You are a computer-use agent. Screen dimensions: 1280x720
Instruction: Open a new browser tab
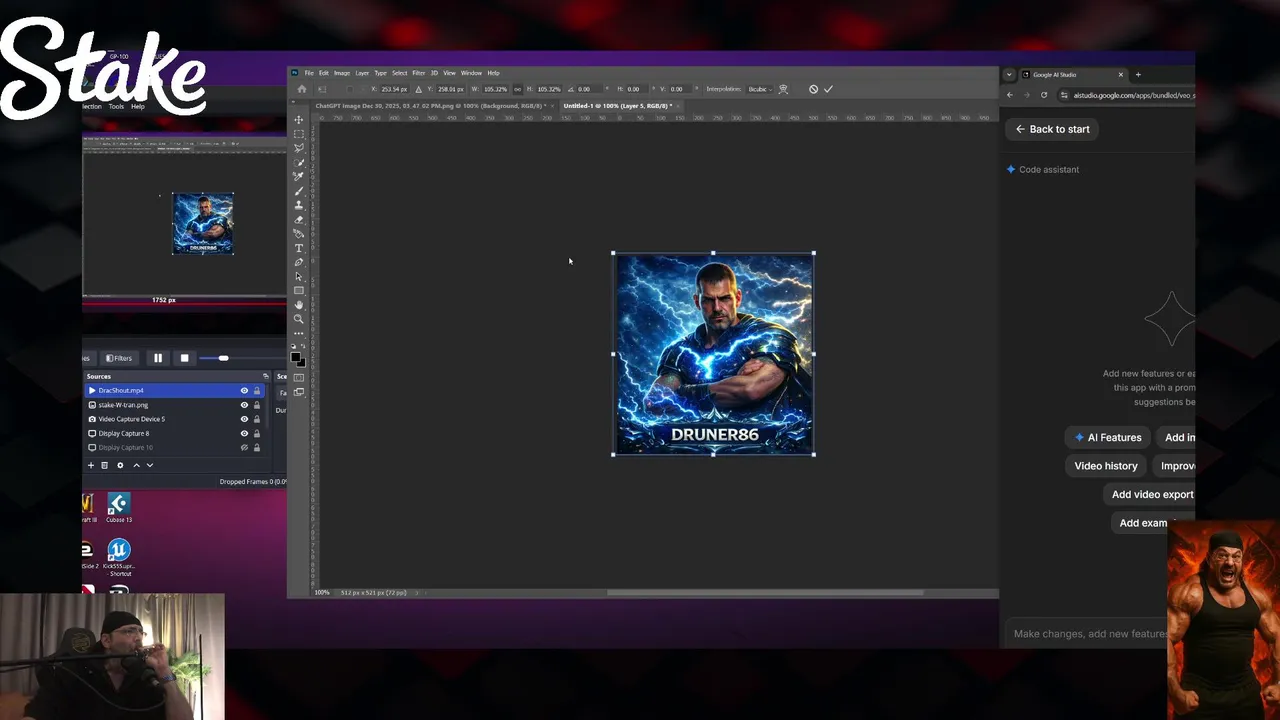click(x=1138, y=74)
